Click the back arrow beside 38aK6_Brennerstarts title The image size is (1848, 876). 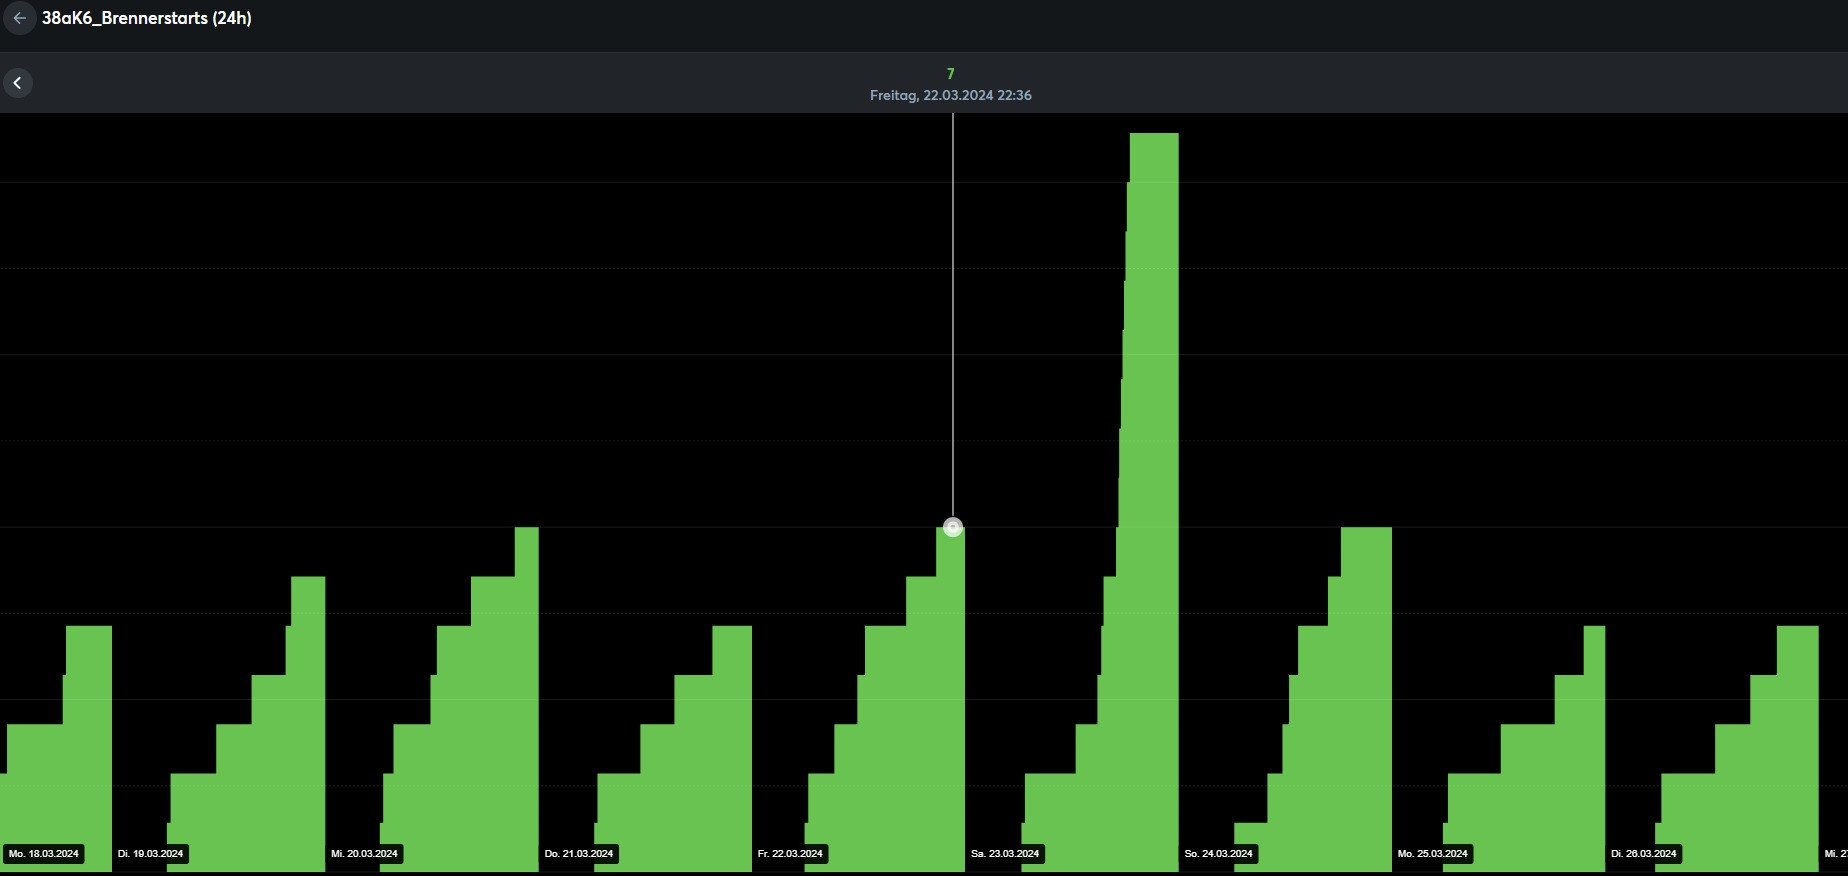click(19, 18)
